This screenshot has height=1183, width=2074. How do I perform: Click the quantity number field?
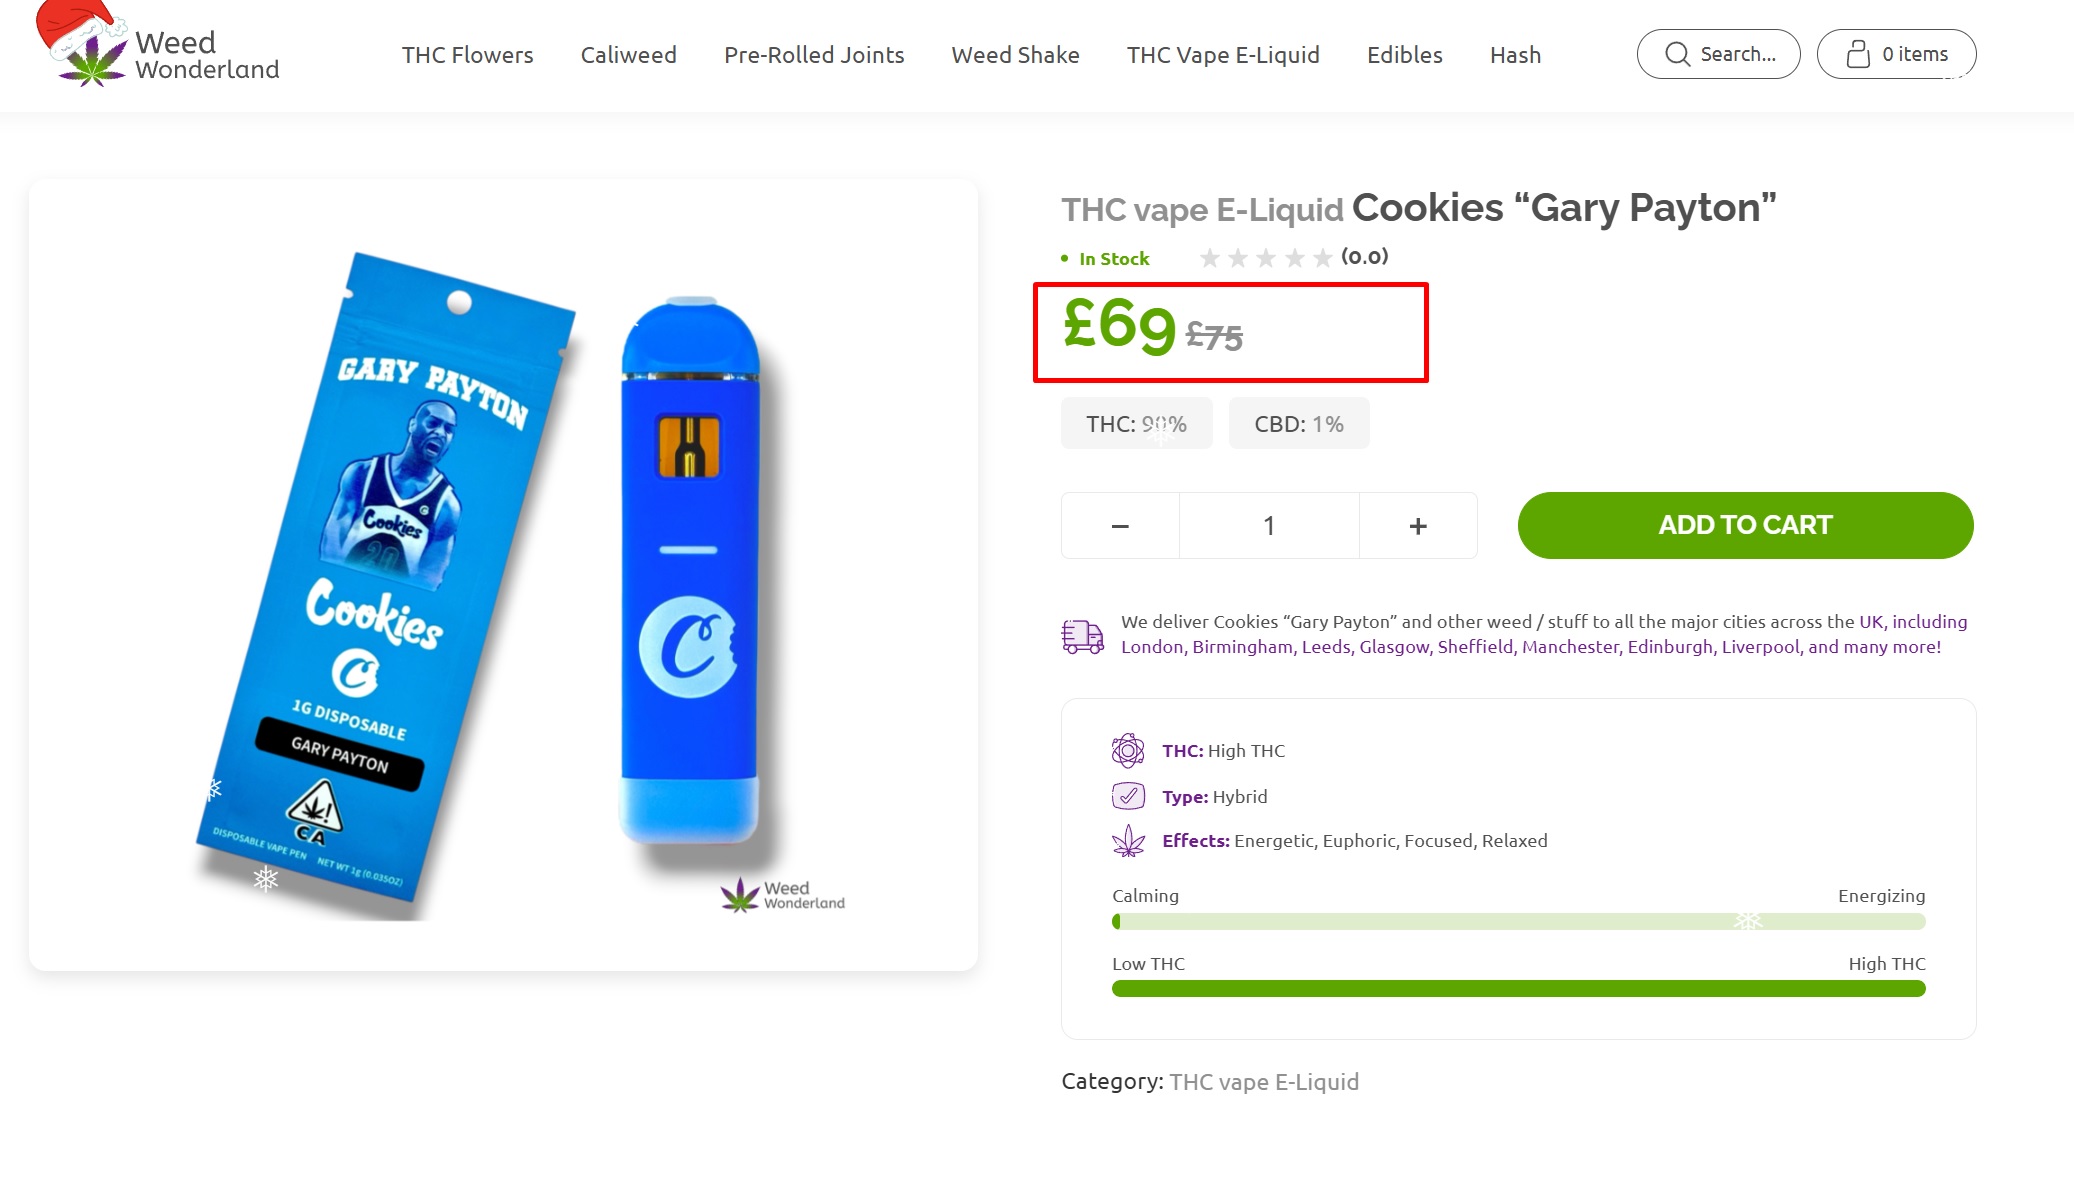[x=1269, y=526]
